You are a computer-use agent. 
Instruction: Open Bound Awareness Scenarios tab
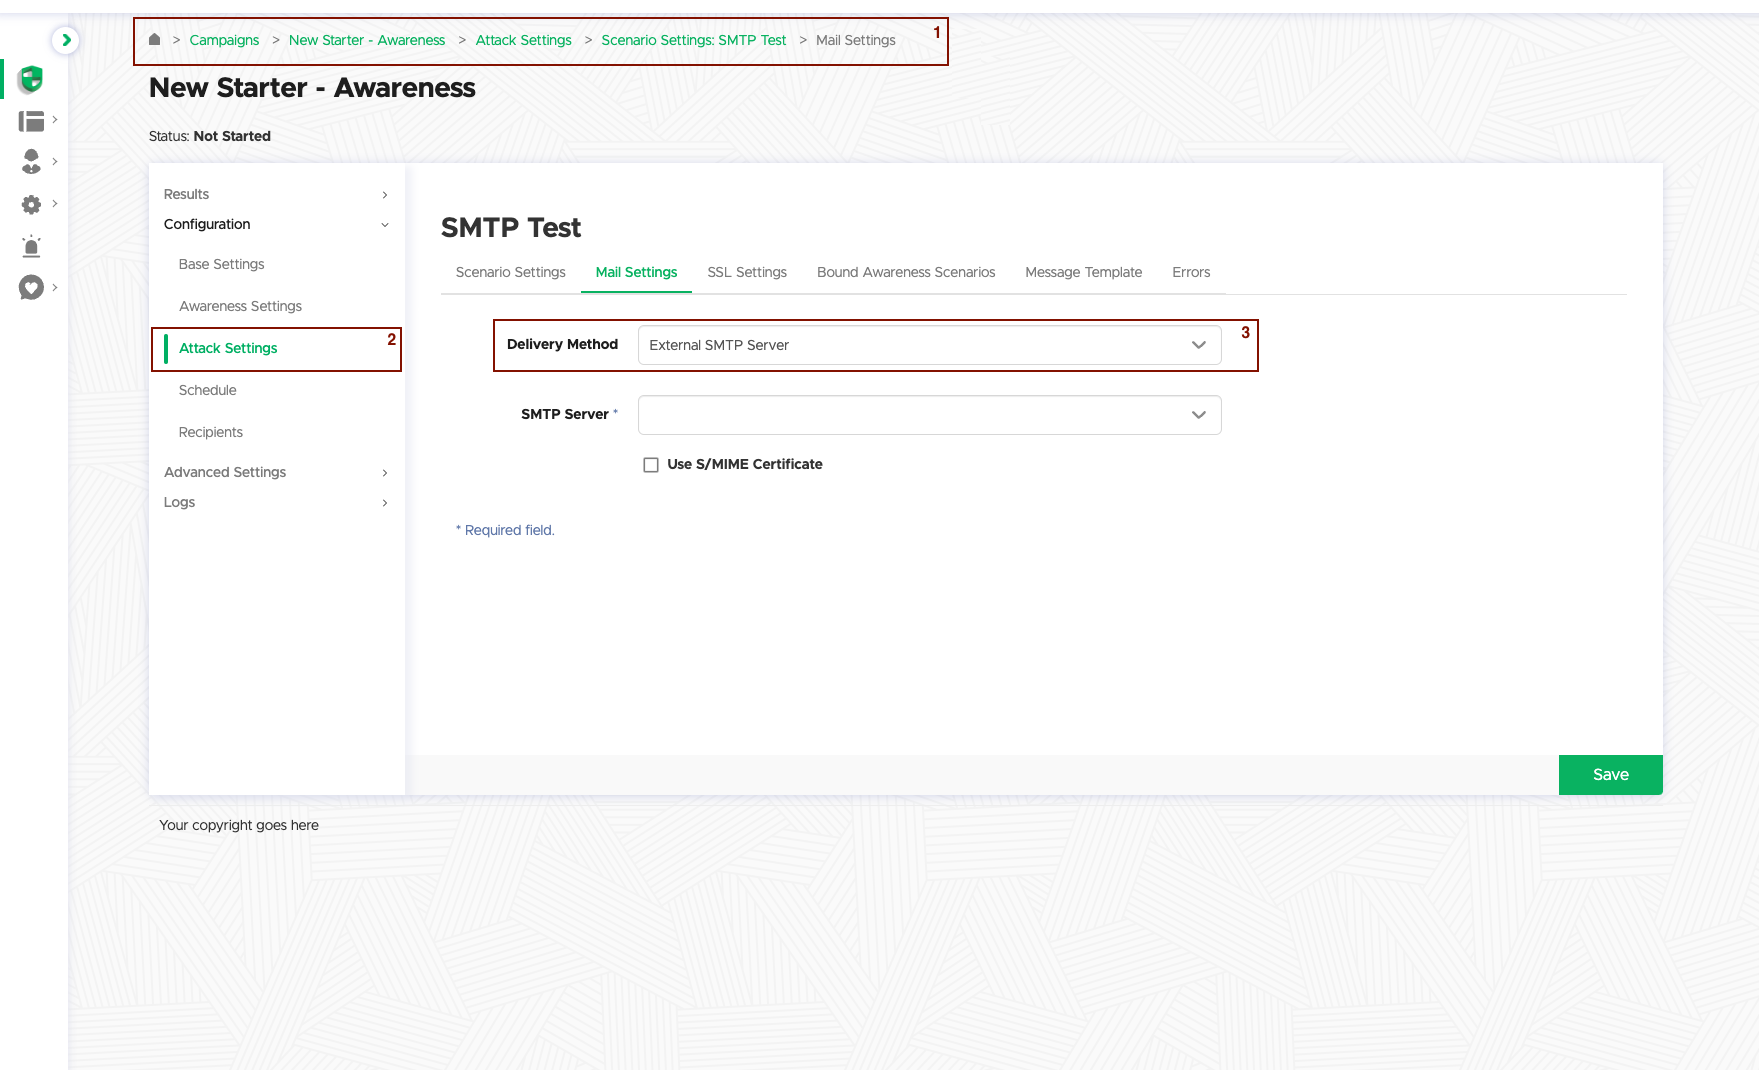pyautogui.click(x=906, y=272)
